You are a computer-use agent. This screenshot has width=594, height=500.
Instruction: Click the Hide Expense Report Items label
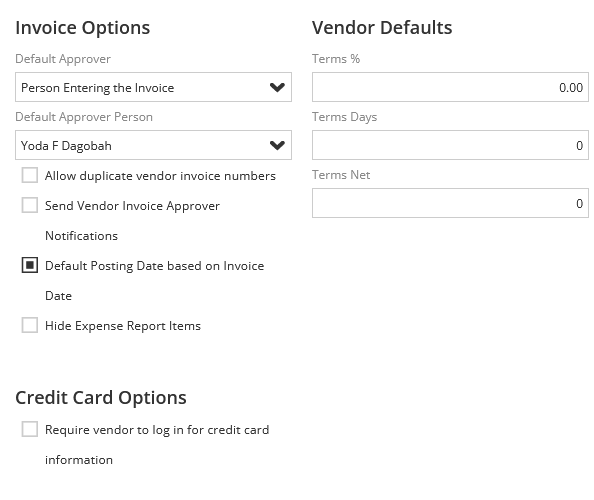point(123,326)
